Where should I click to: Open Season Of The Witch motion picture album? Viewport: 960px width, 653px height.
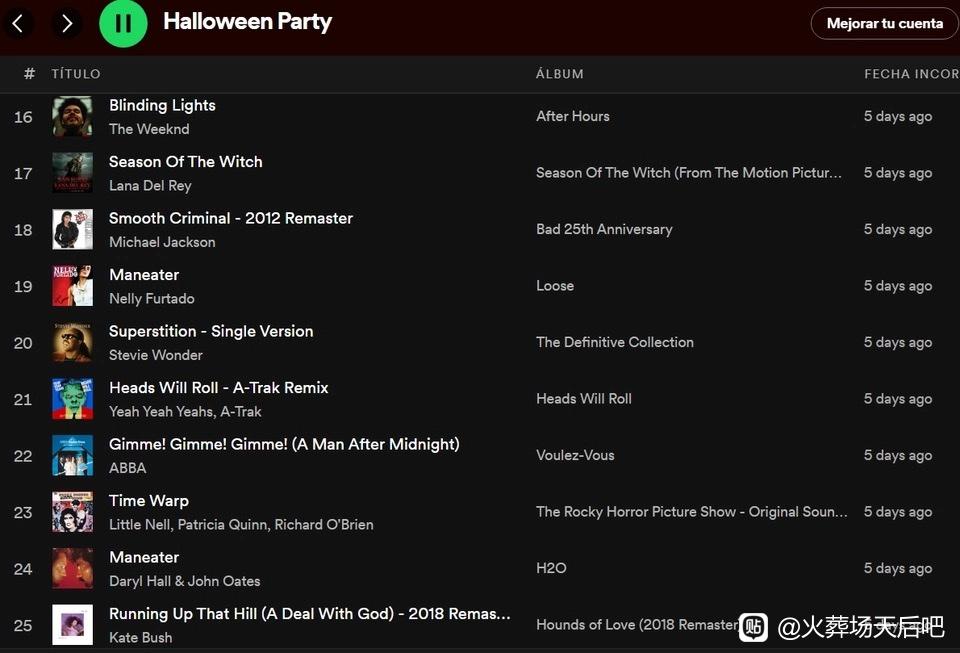[x=689, y=173]
